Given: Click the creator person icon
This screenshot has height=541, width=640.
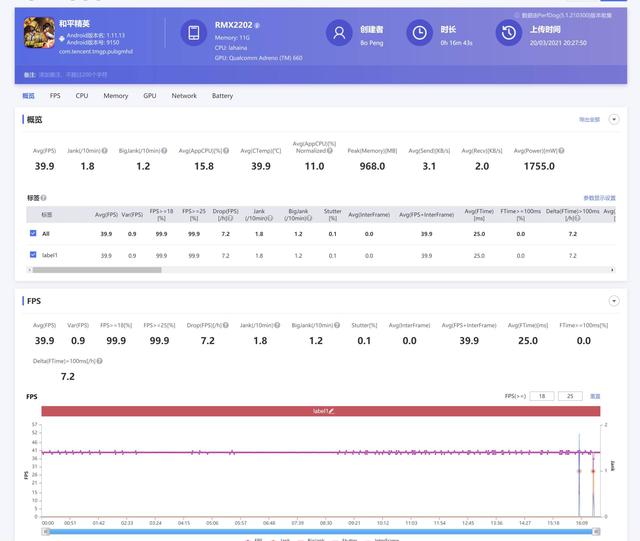Looking at the screenshot, I should [339, 33].
